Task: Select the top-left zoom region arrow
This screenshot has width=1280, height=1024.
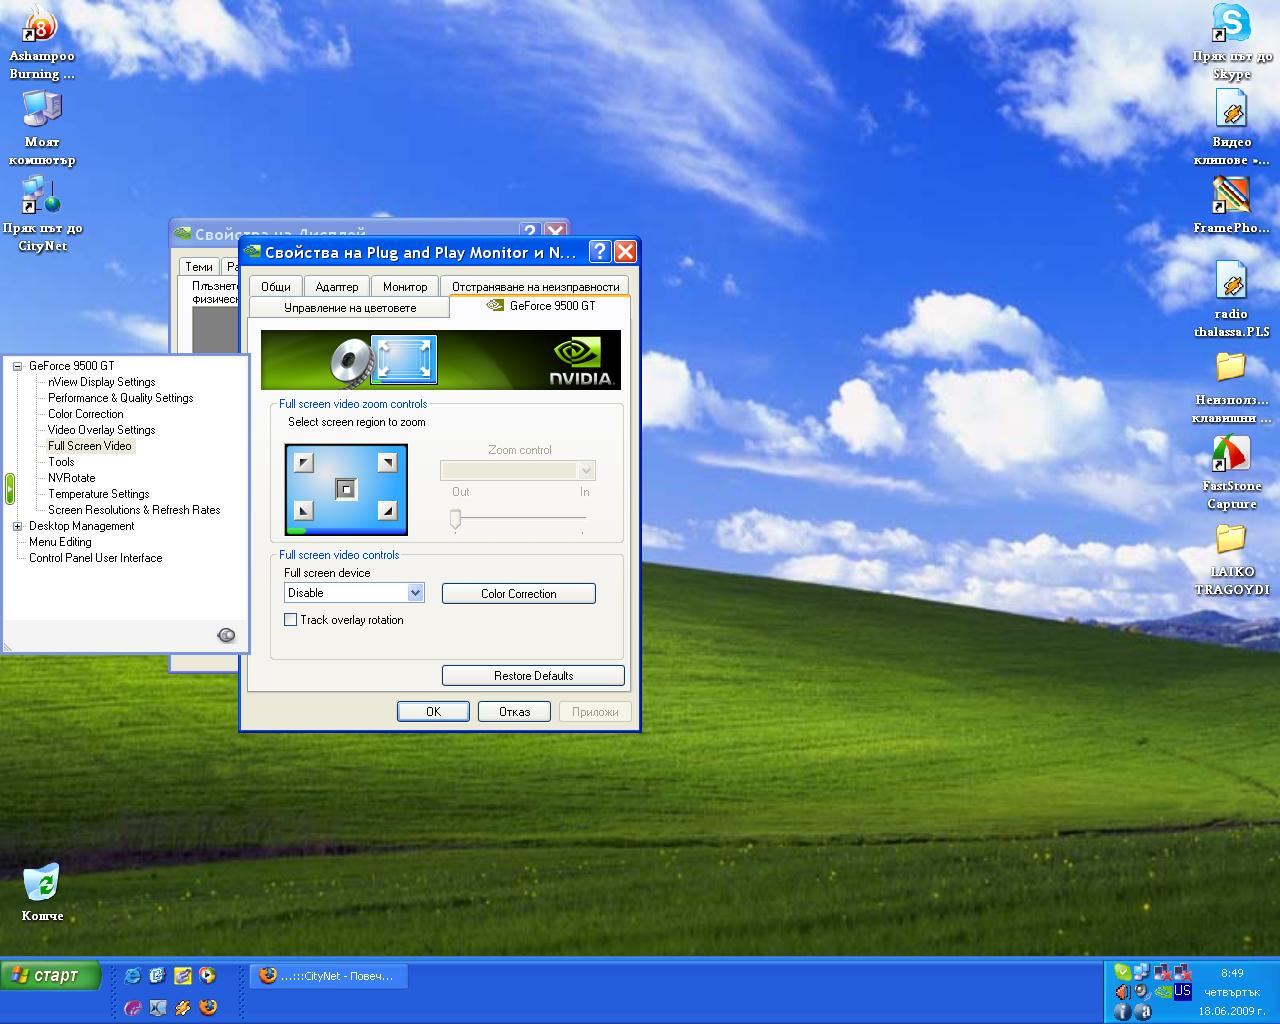Action: point(304,462)
